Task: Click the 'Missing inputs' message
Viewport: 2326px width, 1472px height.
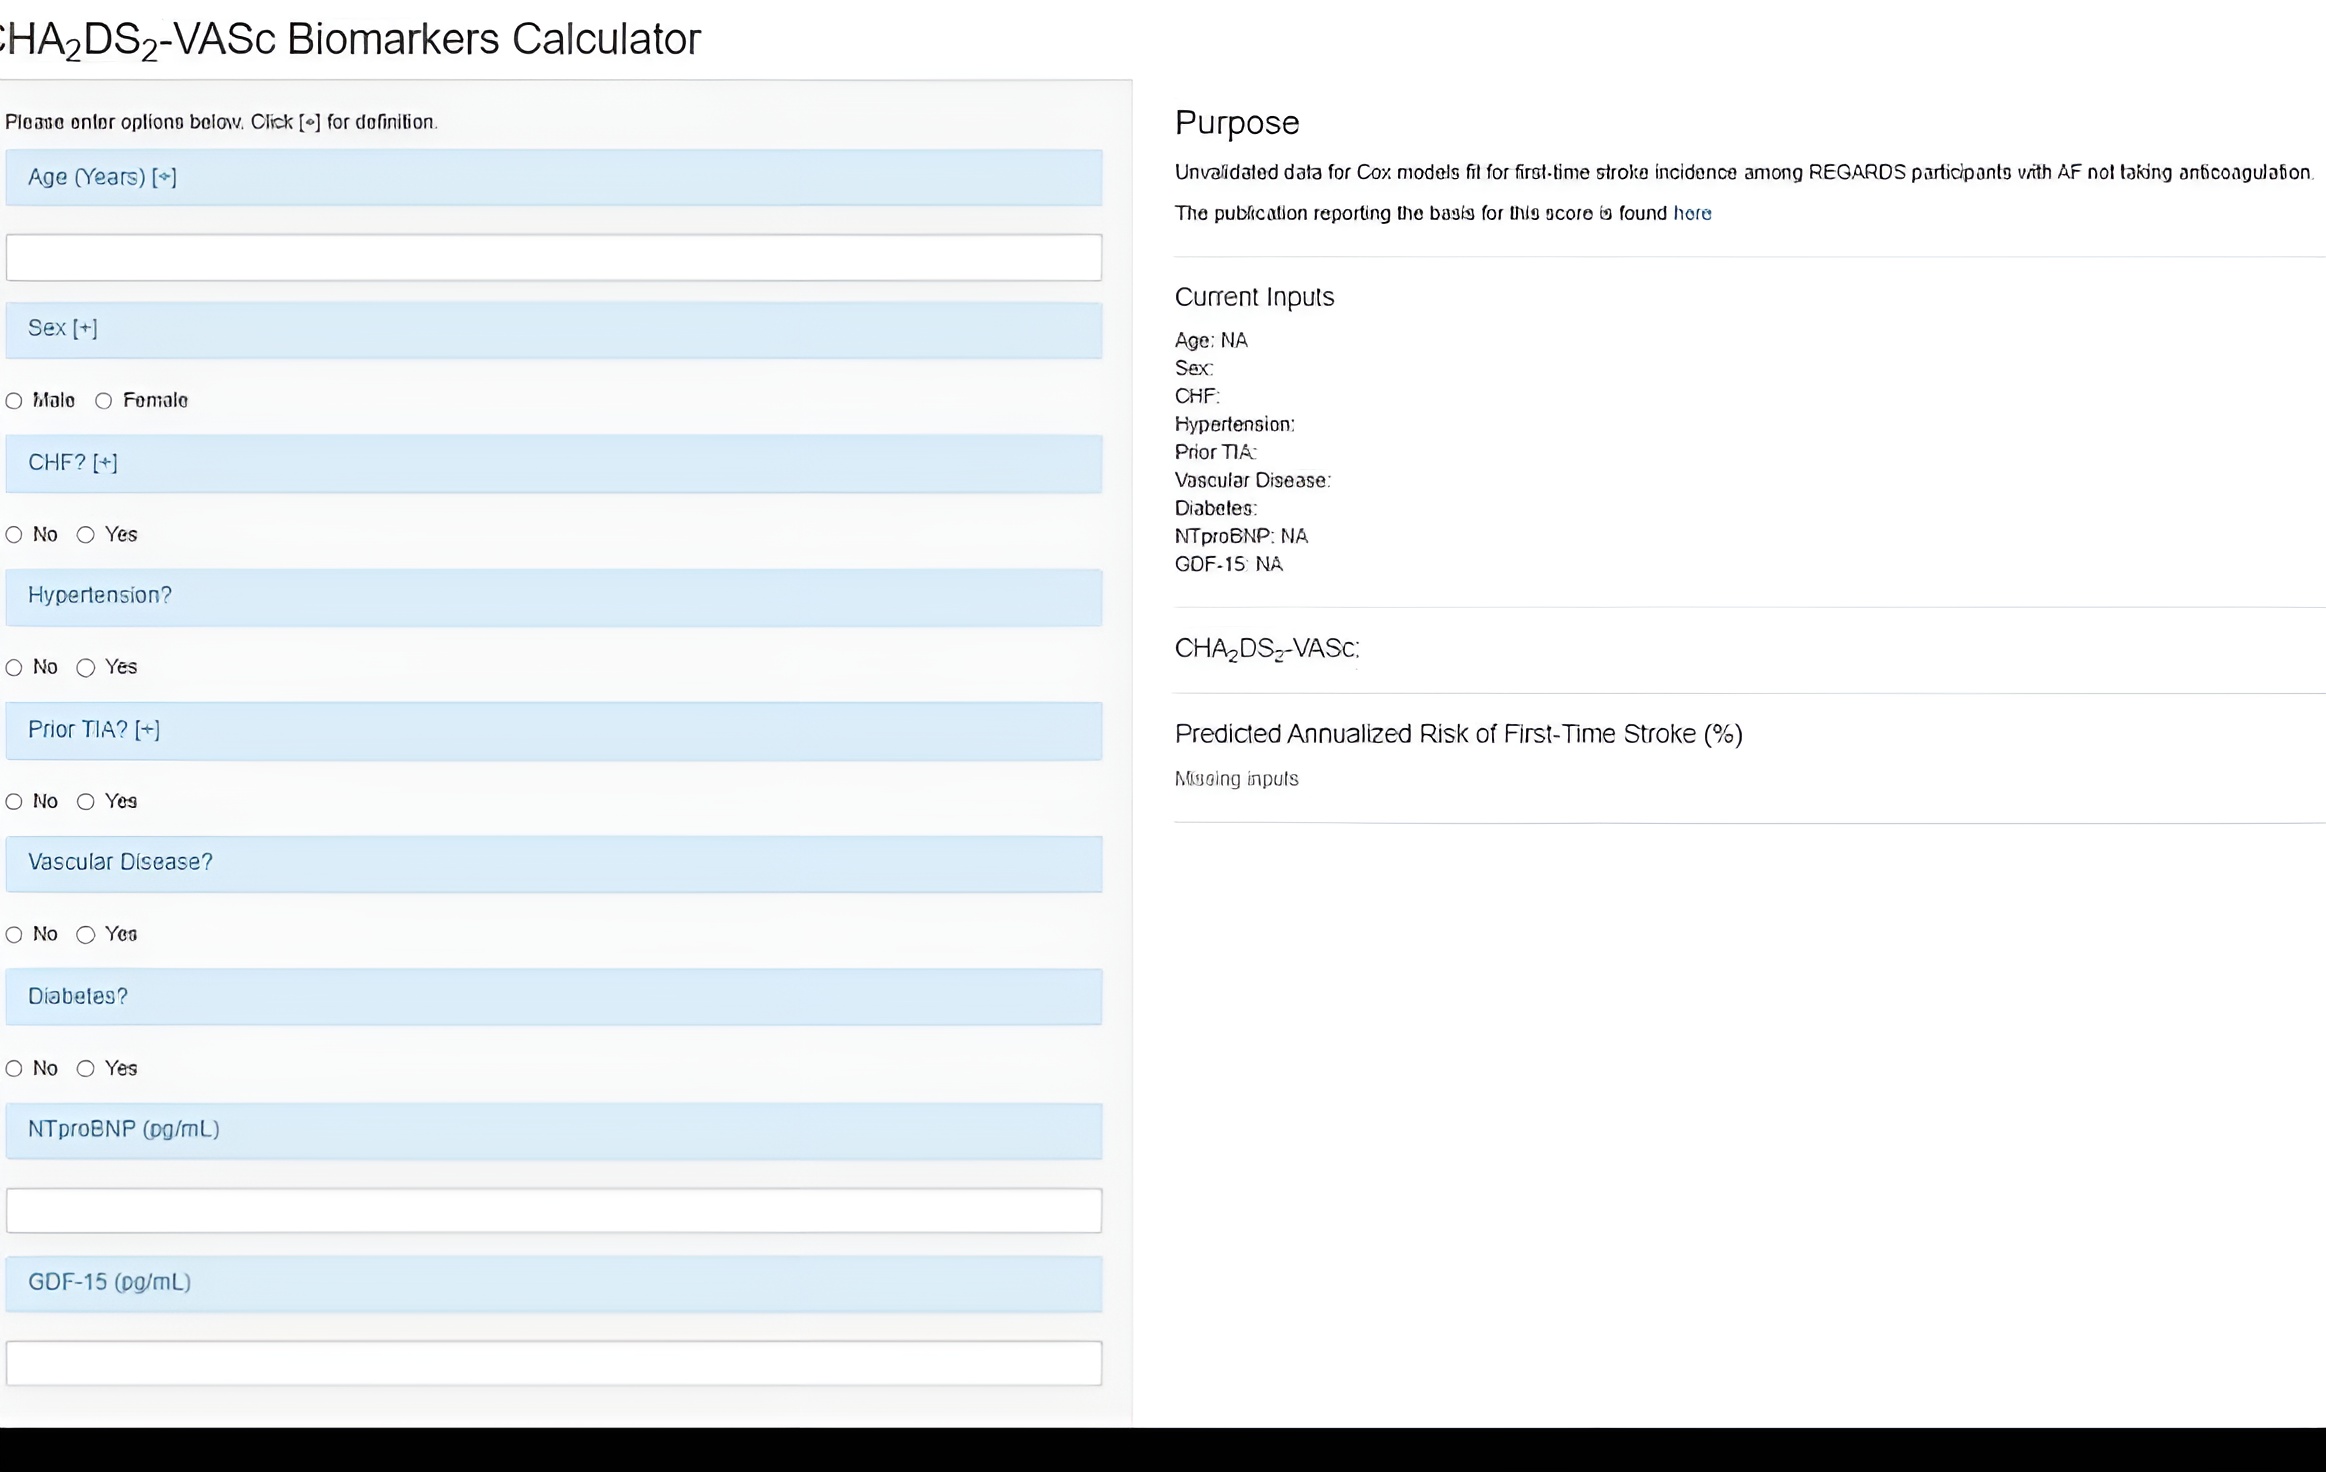Action: pyautogui.click(x=1237, y=779)
